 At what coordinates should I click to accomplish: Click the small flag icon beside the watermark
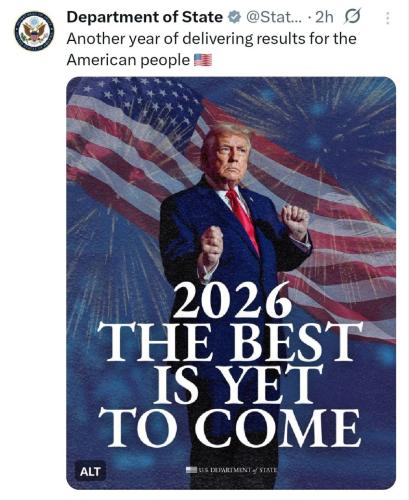[x=192, y=470]
